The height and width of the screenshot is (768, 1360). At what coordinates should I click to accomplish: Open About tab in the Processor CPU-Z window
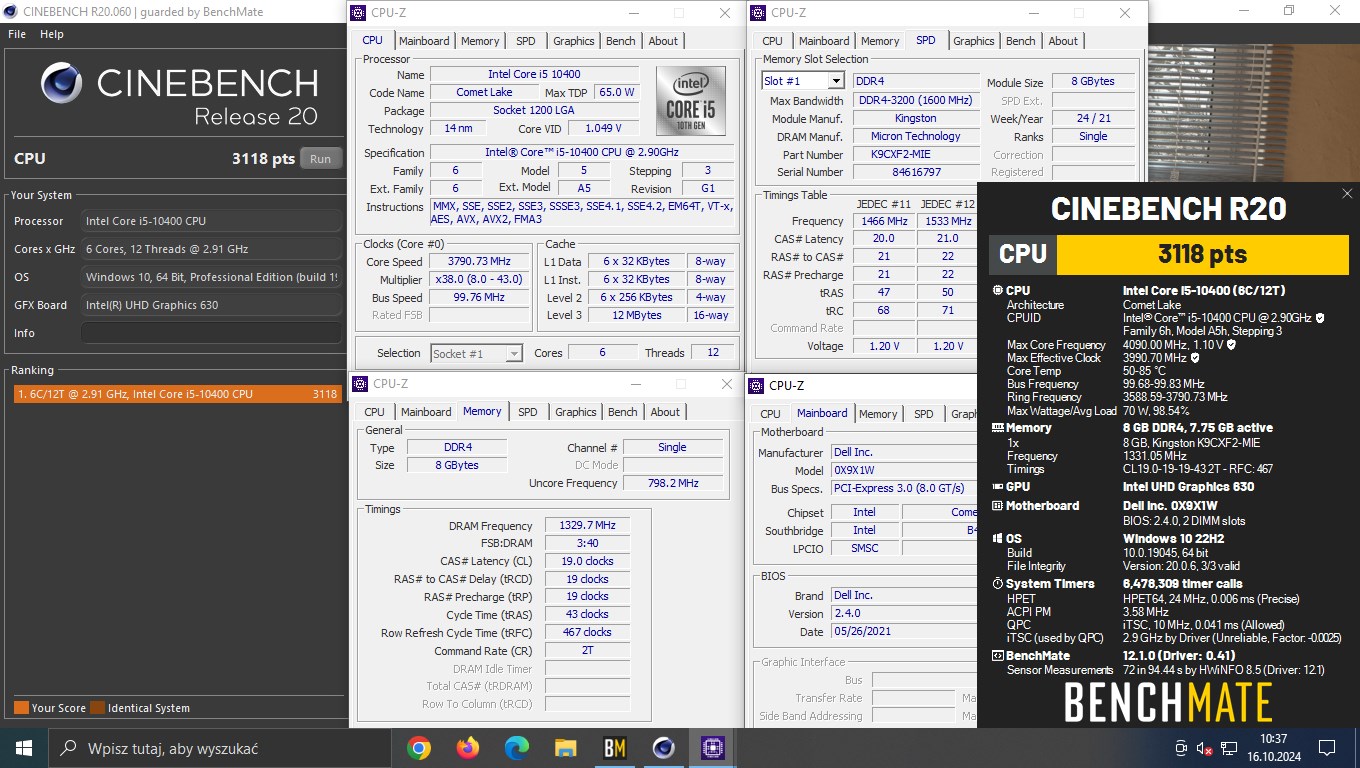(663, 41)
